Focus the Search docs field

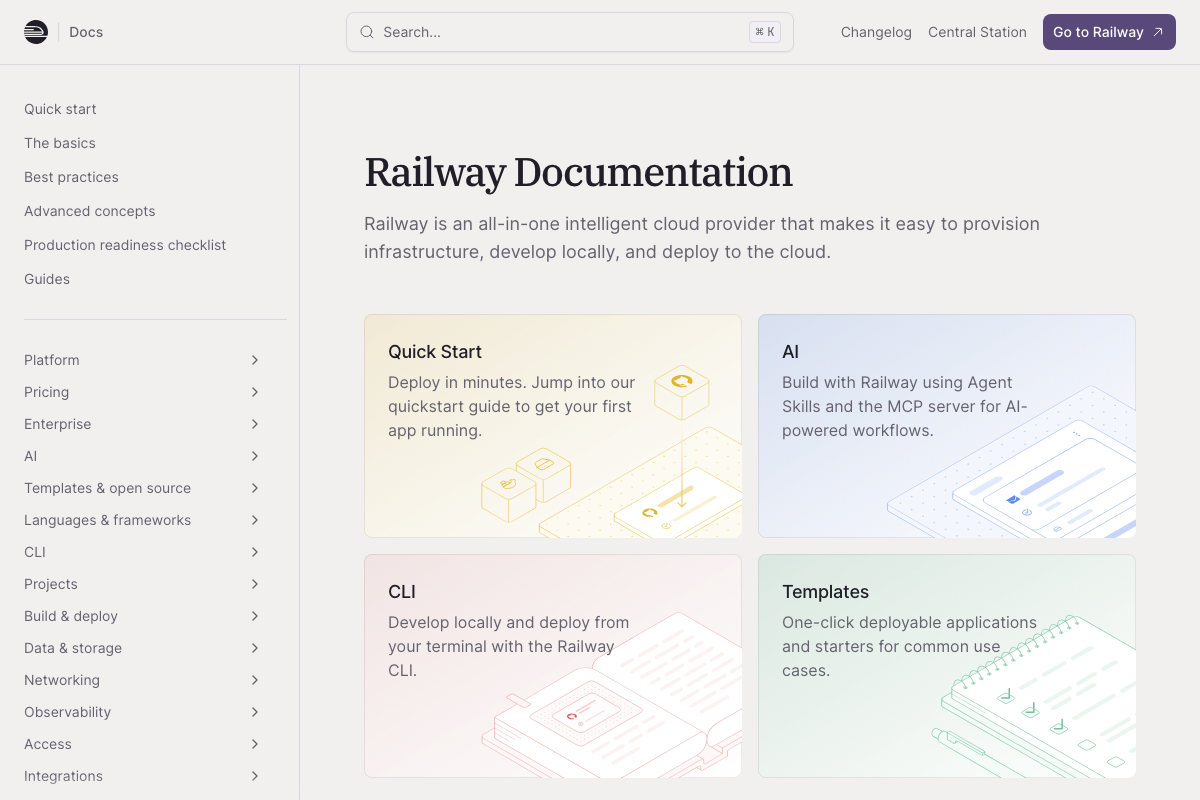click(570, 32)
